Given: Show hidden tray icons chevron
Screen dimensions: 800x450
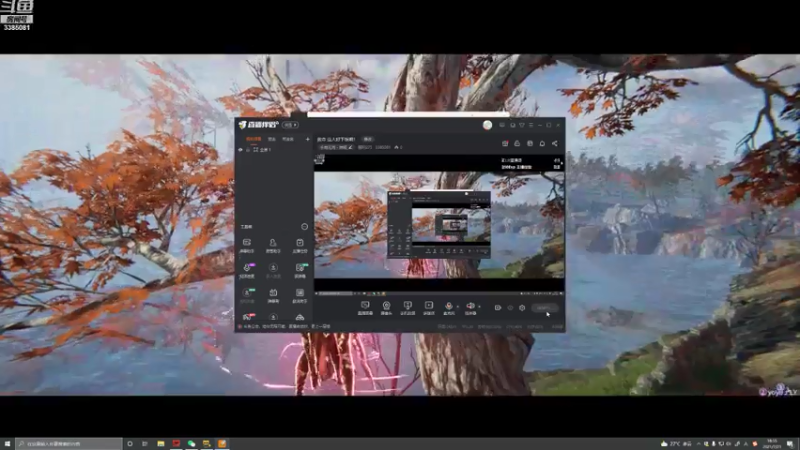Looking at the screenshot, I should pyautogui.click(x=698, y=444).
